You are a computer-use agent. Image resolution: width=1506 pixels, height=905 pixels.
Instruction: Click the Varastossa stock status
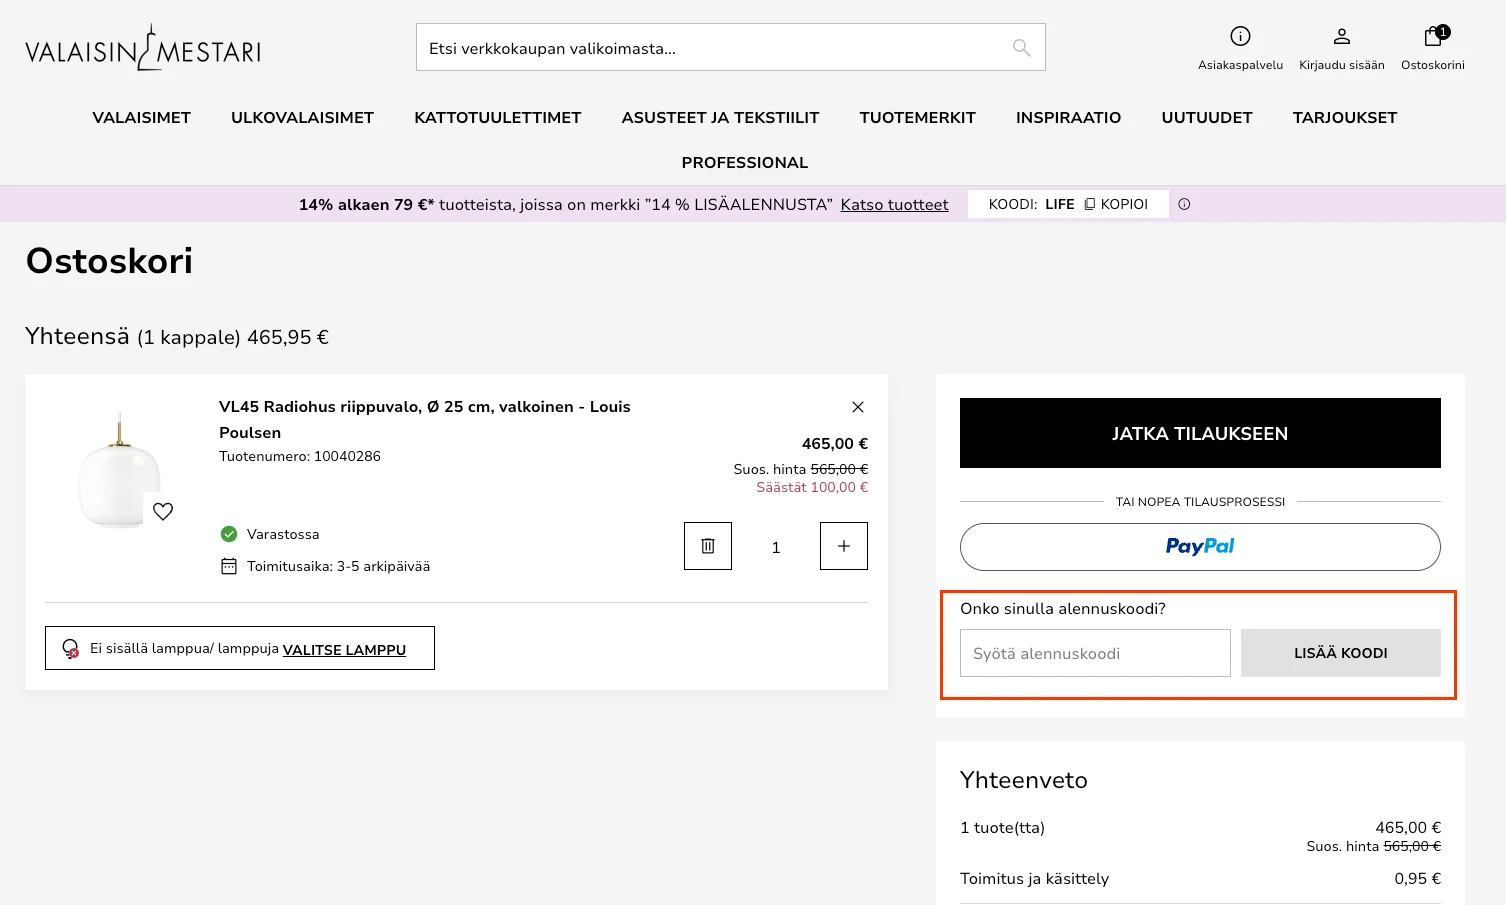[283, 534]
